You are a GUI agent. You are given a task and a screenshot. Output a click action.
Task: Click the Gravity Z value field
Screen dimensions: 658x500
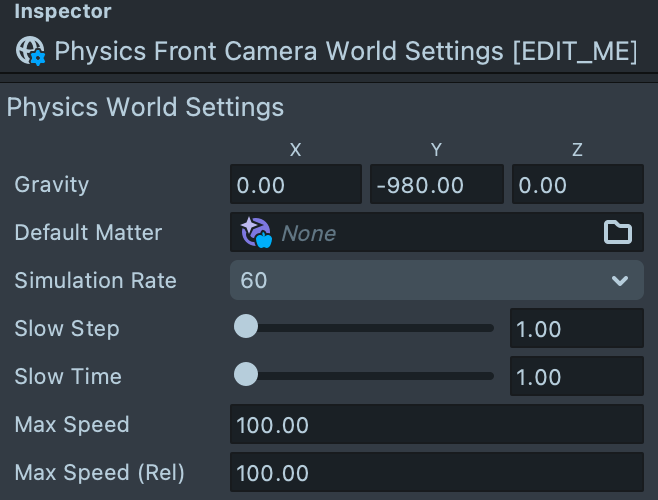[x=577, y=185]
